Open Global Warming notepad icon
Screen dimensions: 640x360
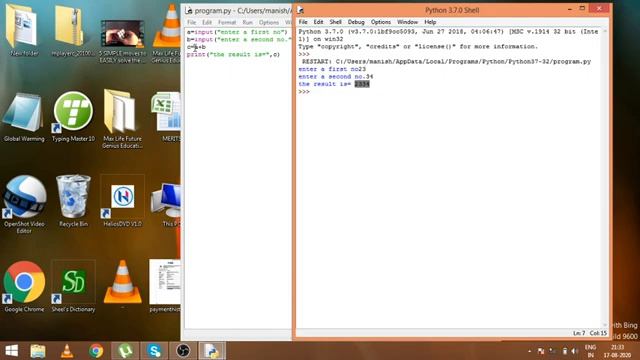[x=24, y=118]
